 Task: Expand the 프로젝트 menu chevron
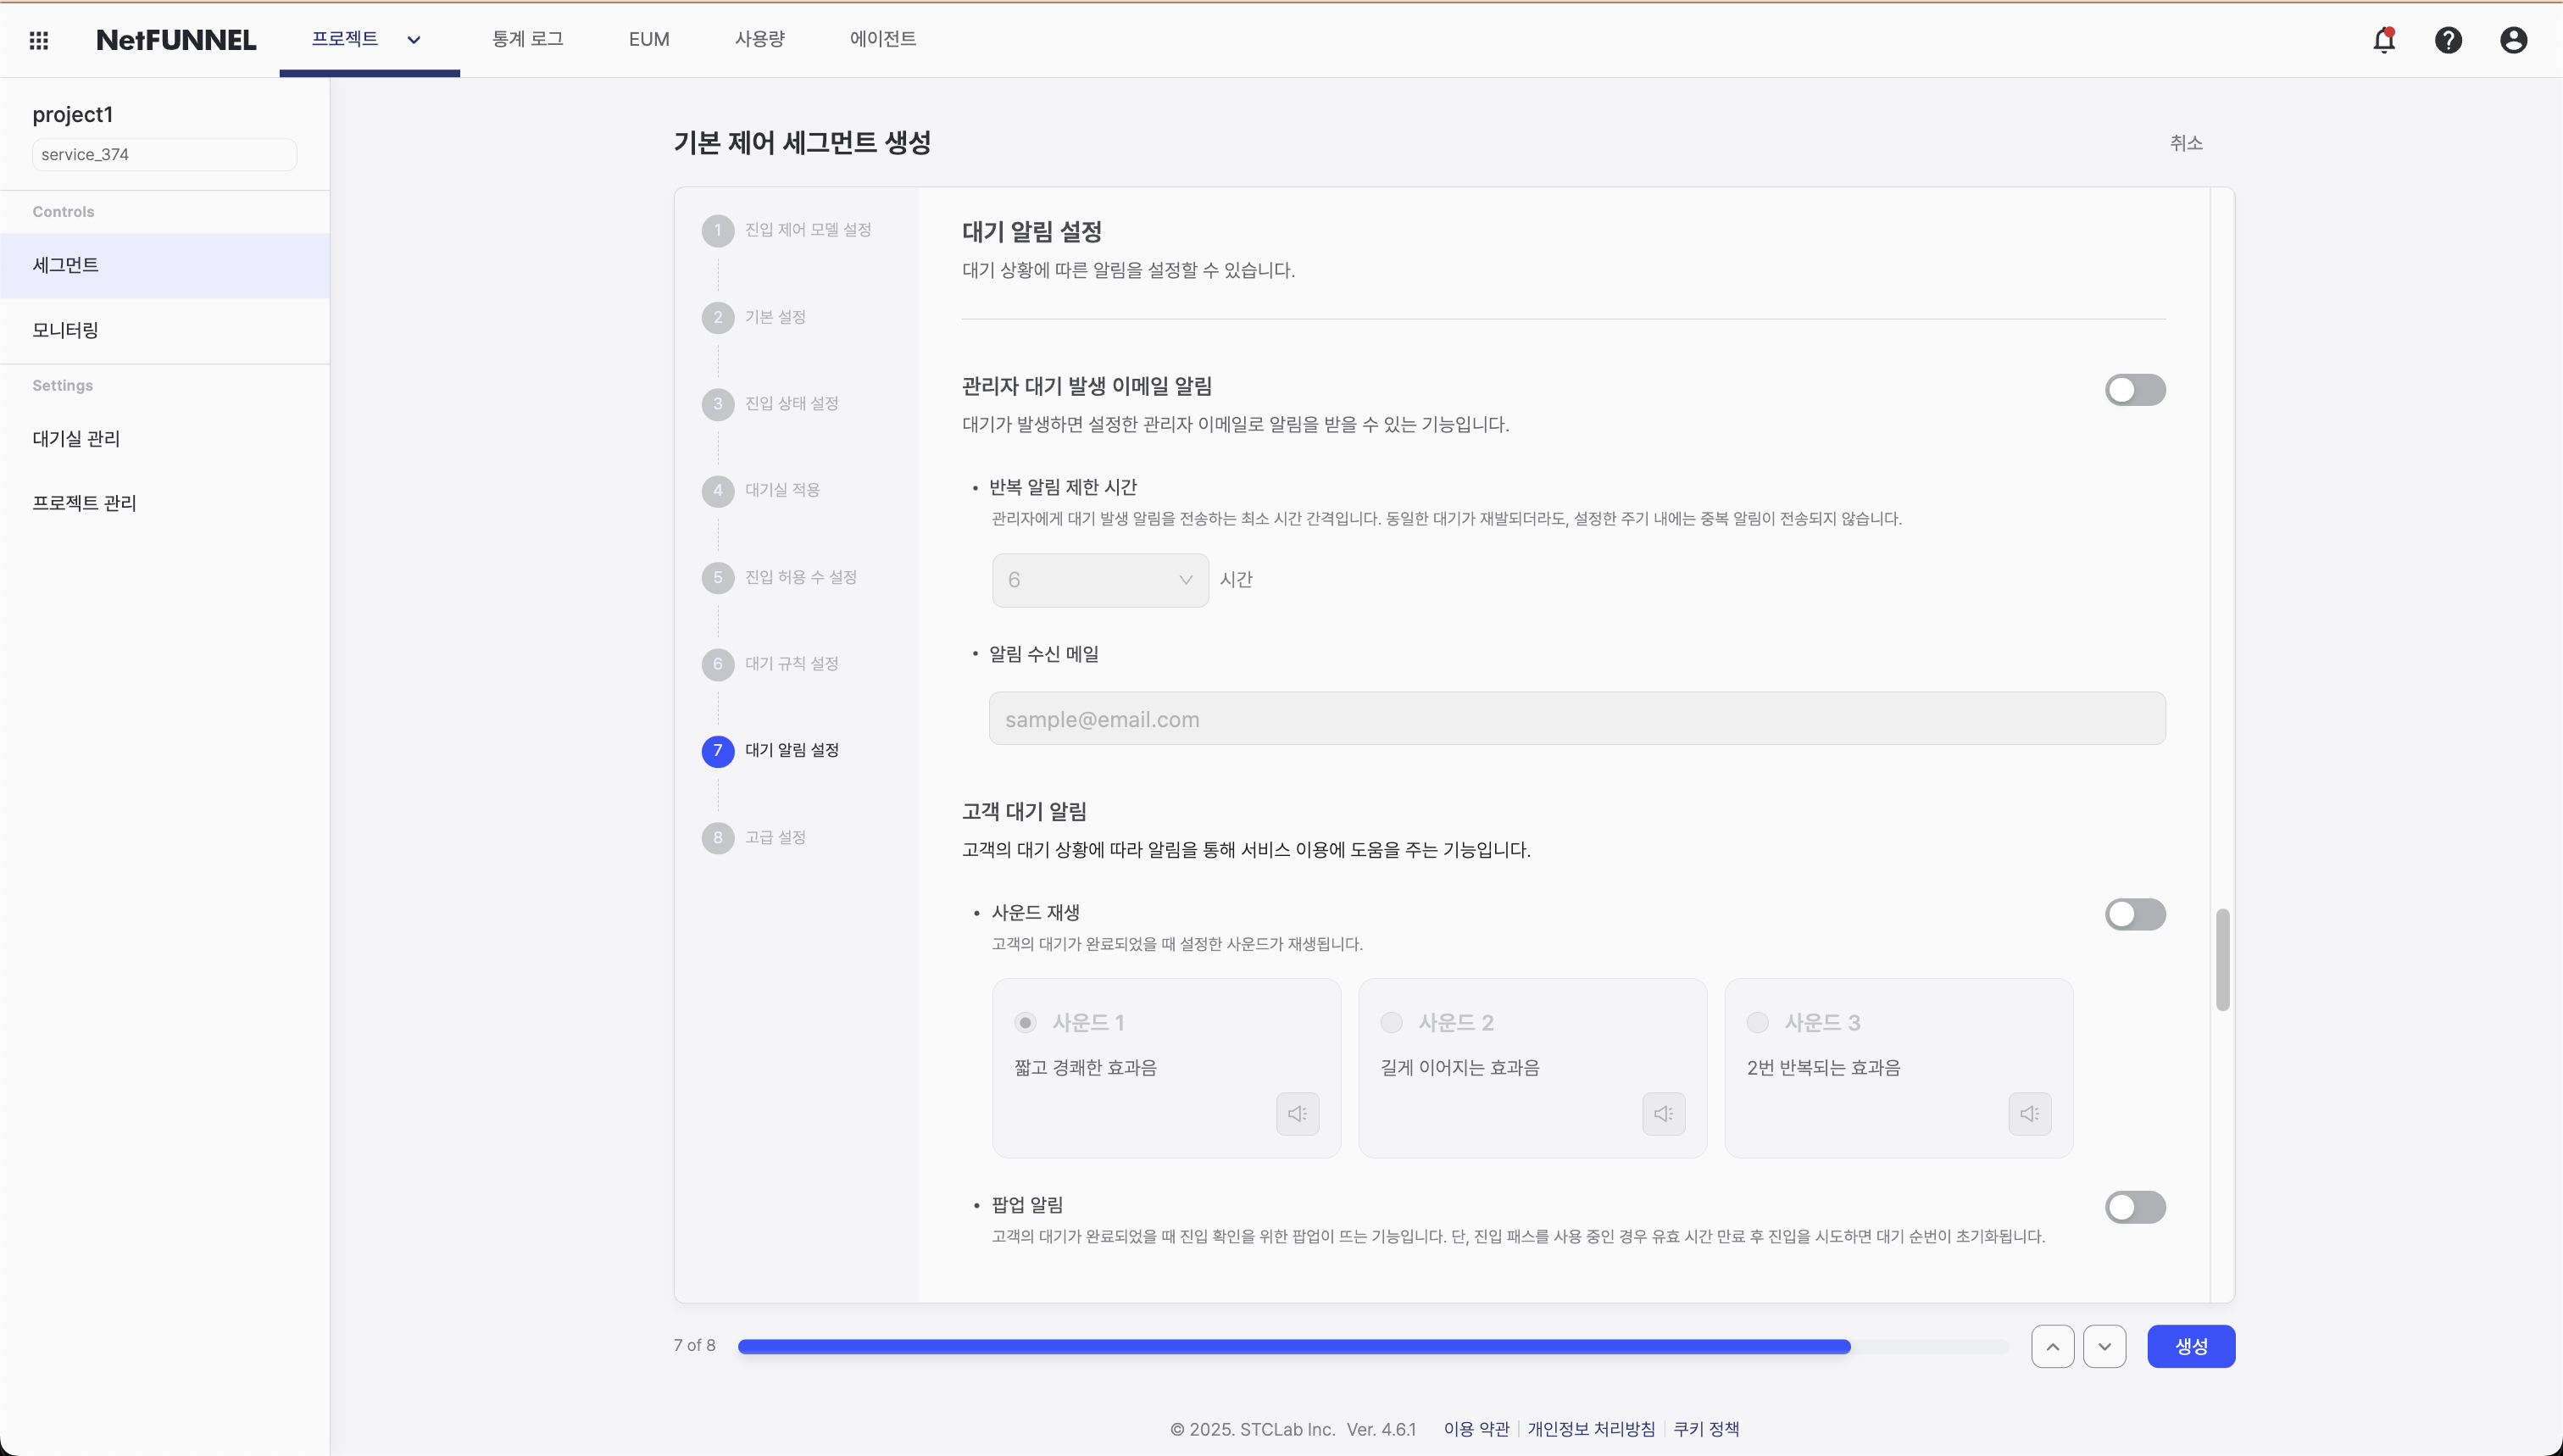tap(413, 40)
